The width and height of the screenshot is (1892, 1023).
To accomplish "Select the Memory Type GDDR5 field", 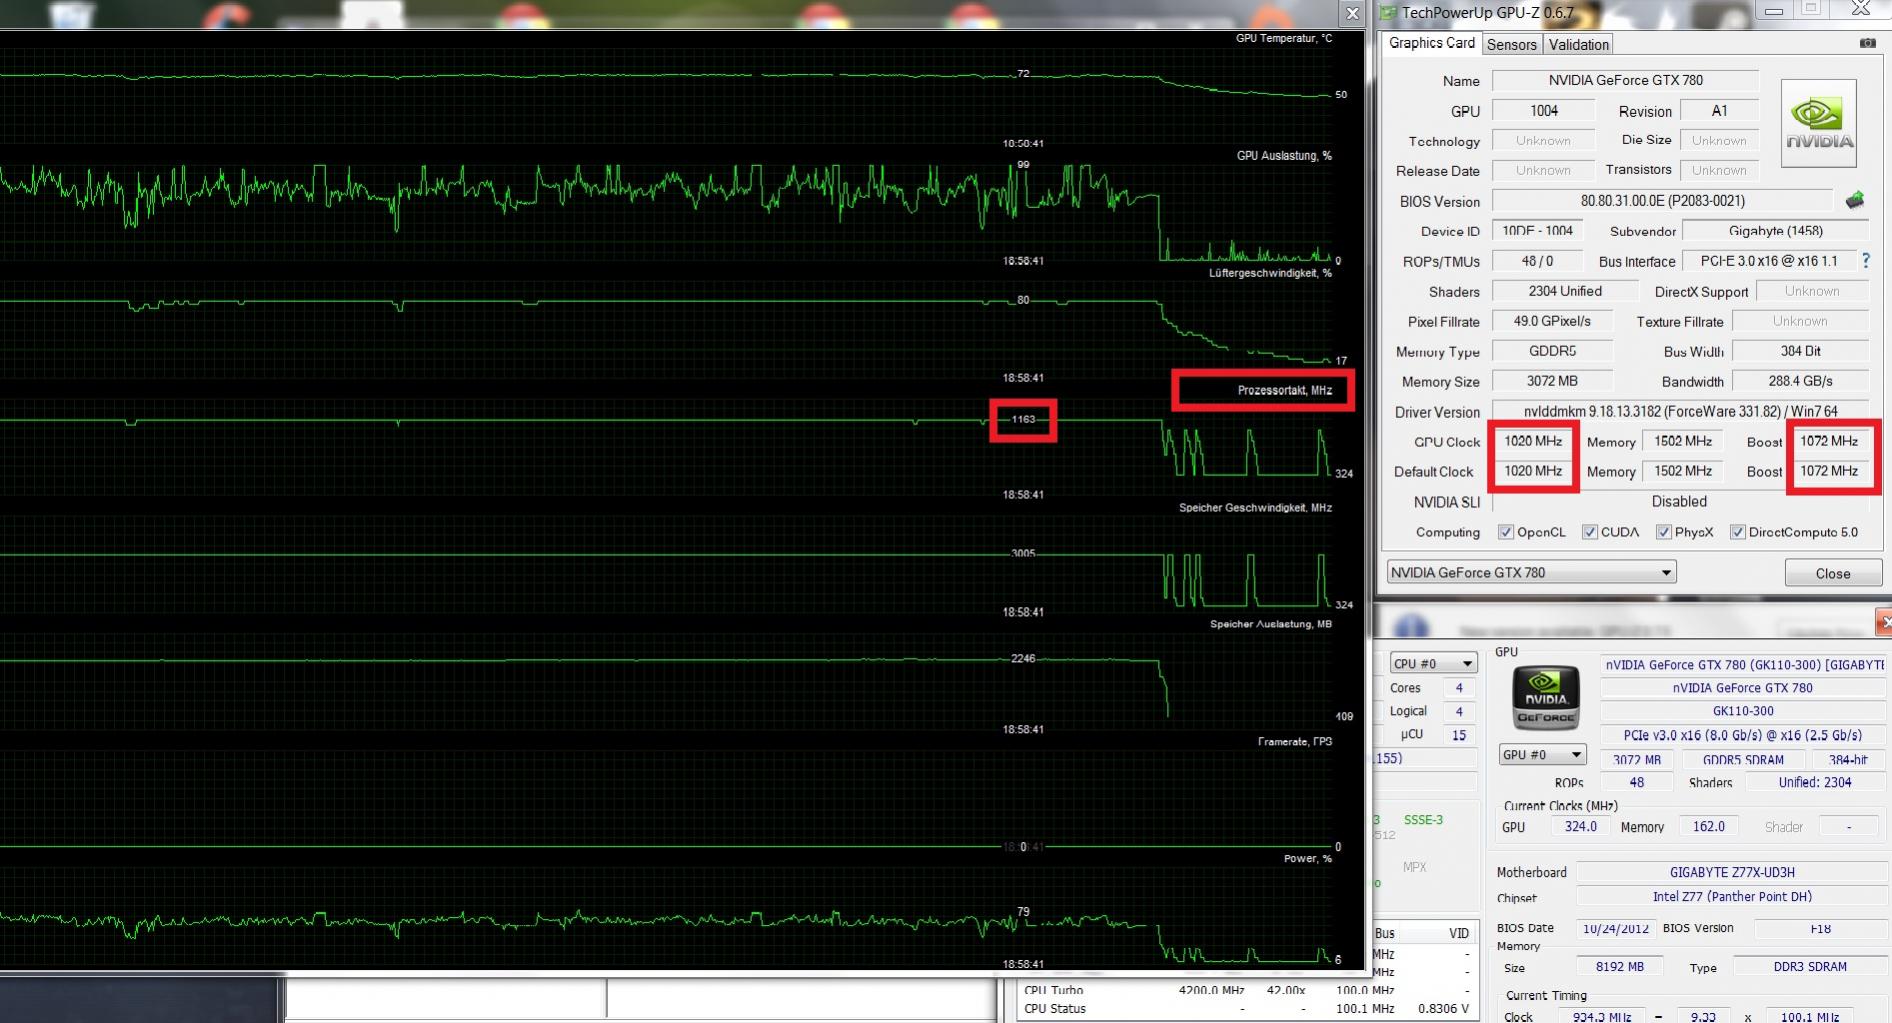I will click(1551, 351).
